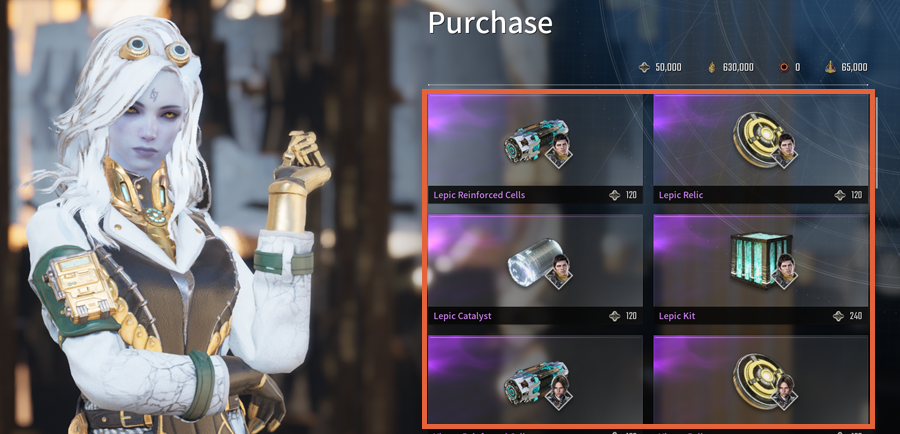Click the 50,000 currency icon
Viewport: 900px width, 434px height.
(645, 67)
